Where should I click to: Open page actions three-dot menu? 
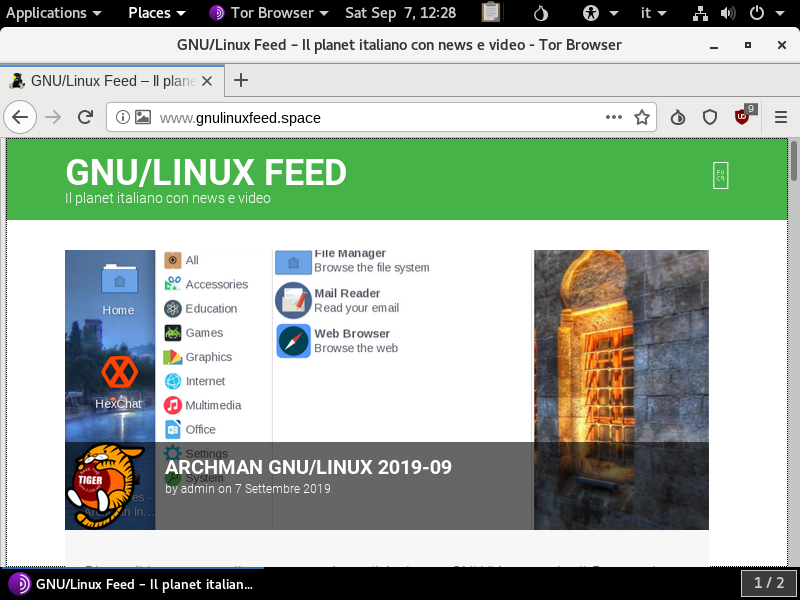point(614,117)
